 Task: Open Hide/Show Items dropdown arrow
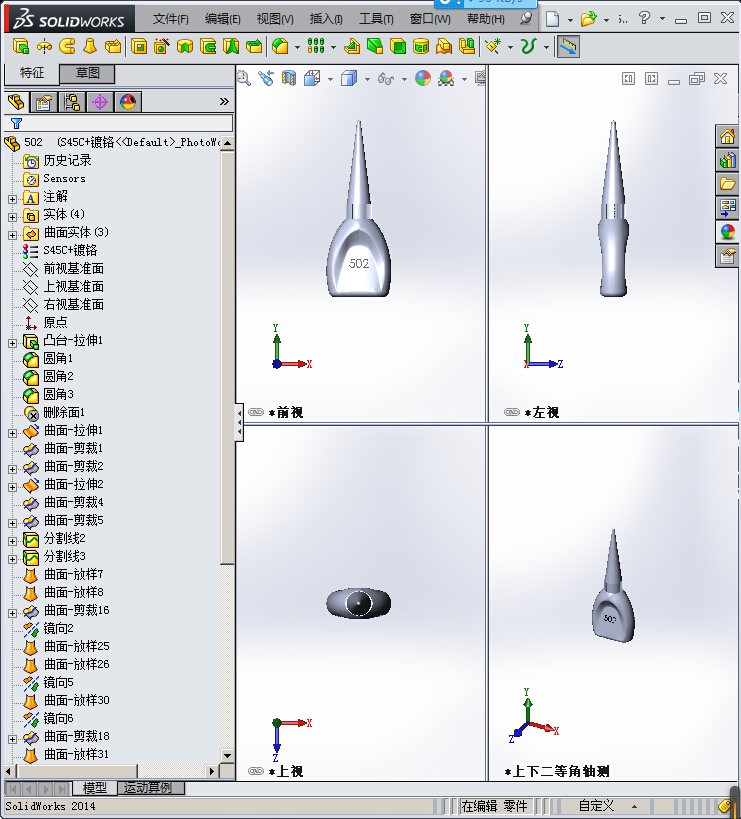(404, 79)
